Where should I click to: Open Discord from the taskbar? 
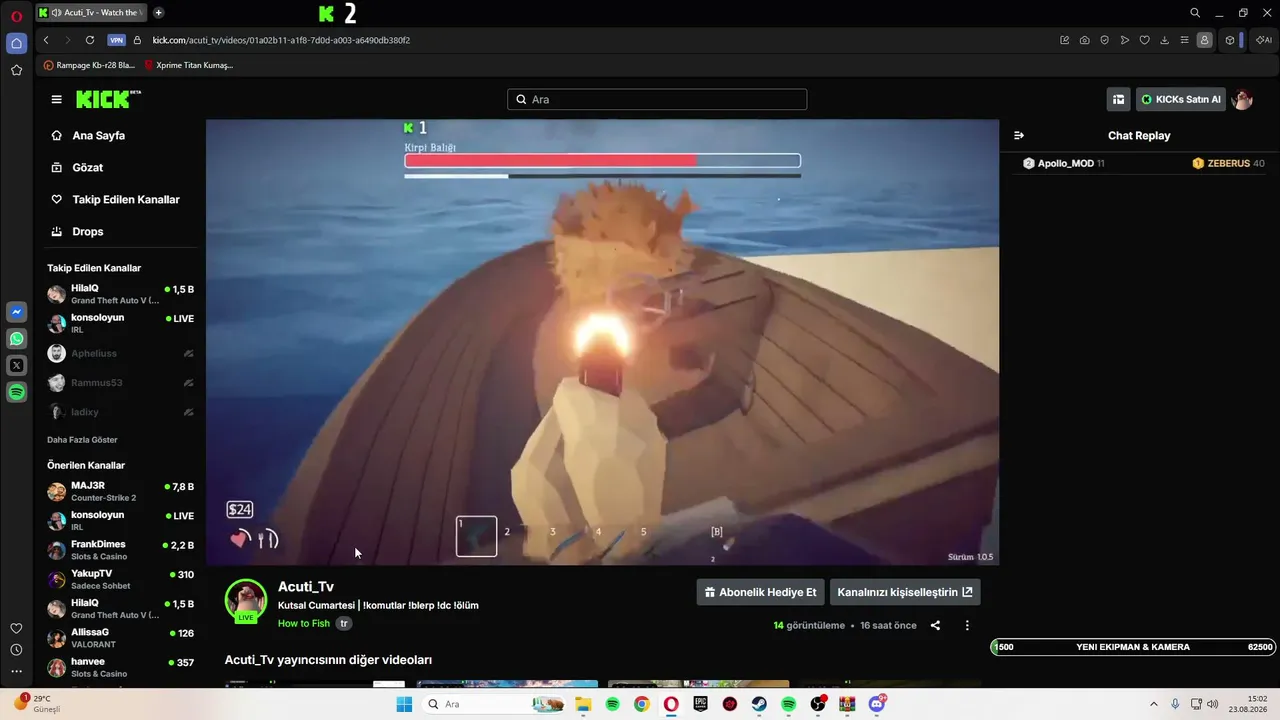877,704
